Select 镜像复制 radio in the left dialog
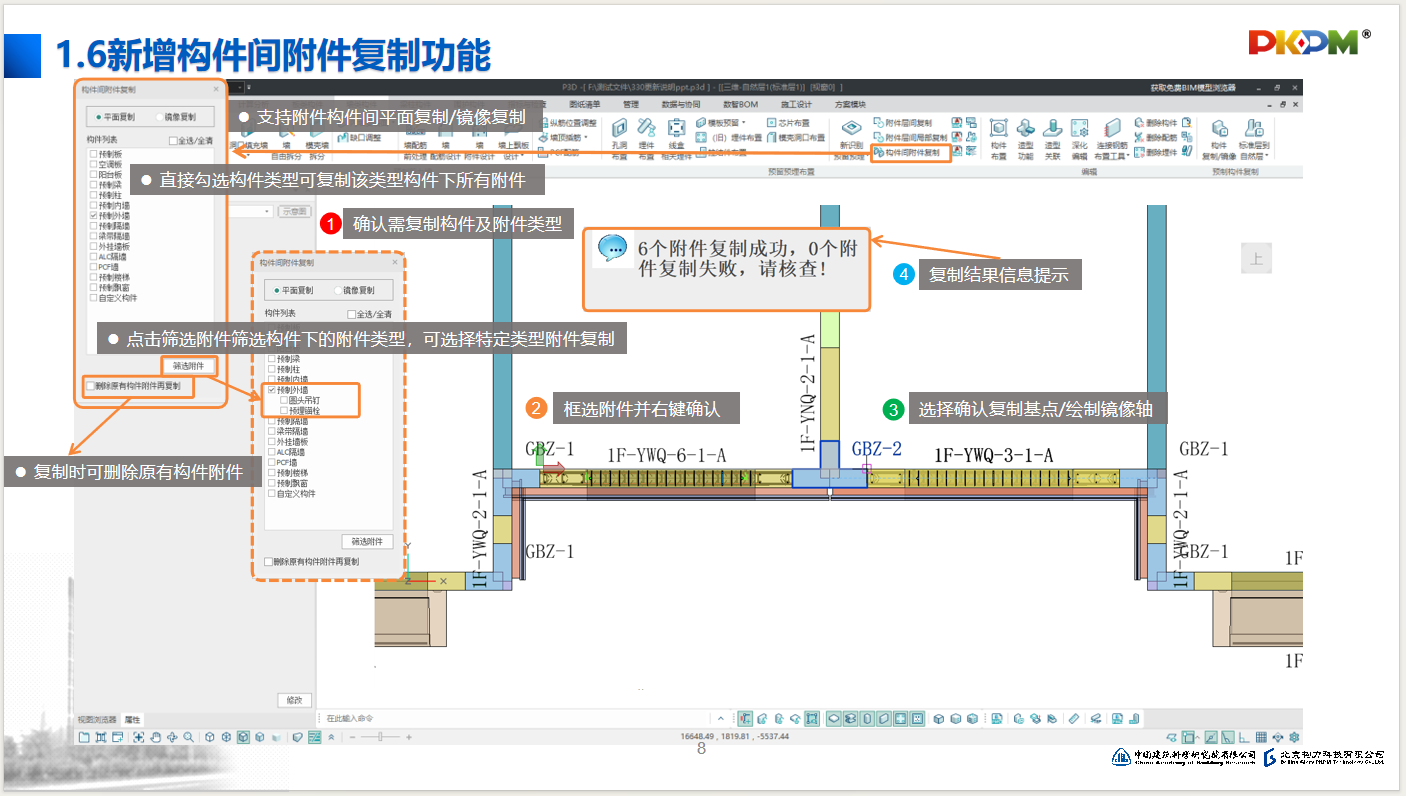 click(x=160, y=117)
